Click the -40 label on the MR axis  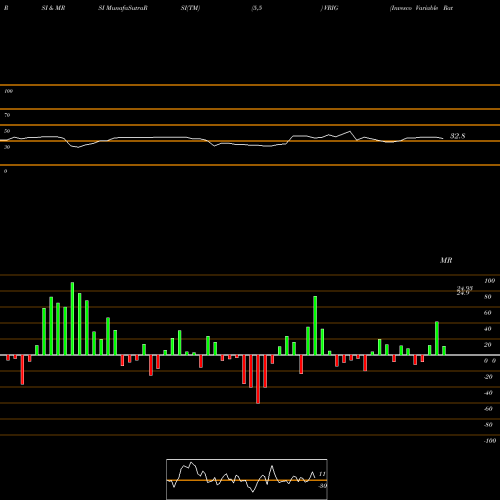[488, 393]
